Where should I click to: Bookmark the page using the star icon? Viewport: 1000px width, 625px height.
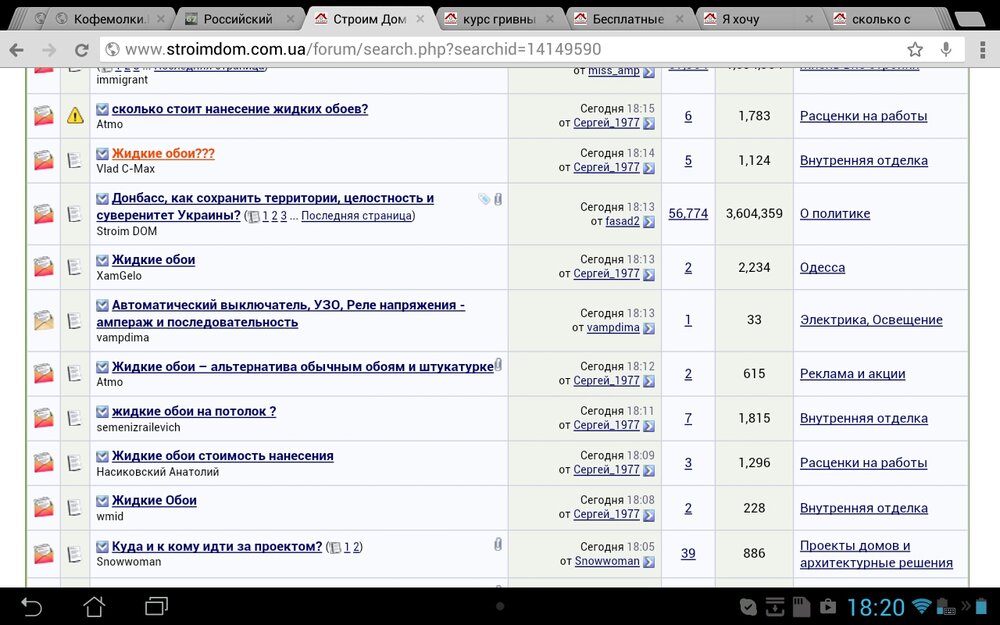point(915,48)
